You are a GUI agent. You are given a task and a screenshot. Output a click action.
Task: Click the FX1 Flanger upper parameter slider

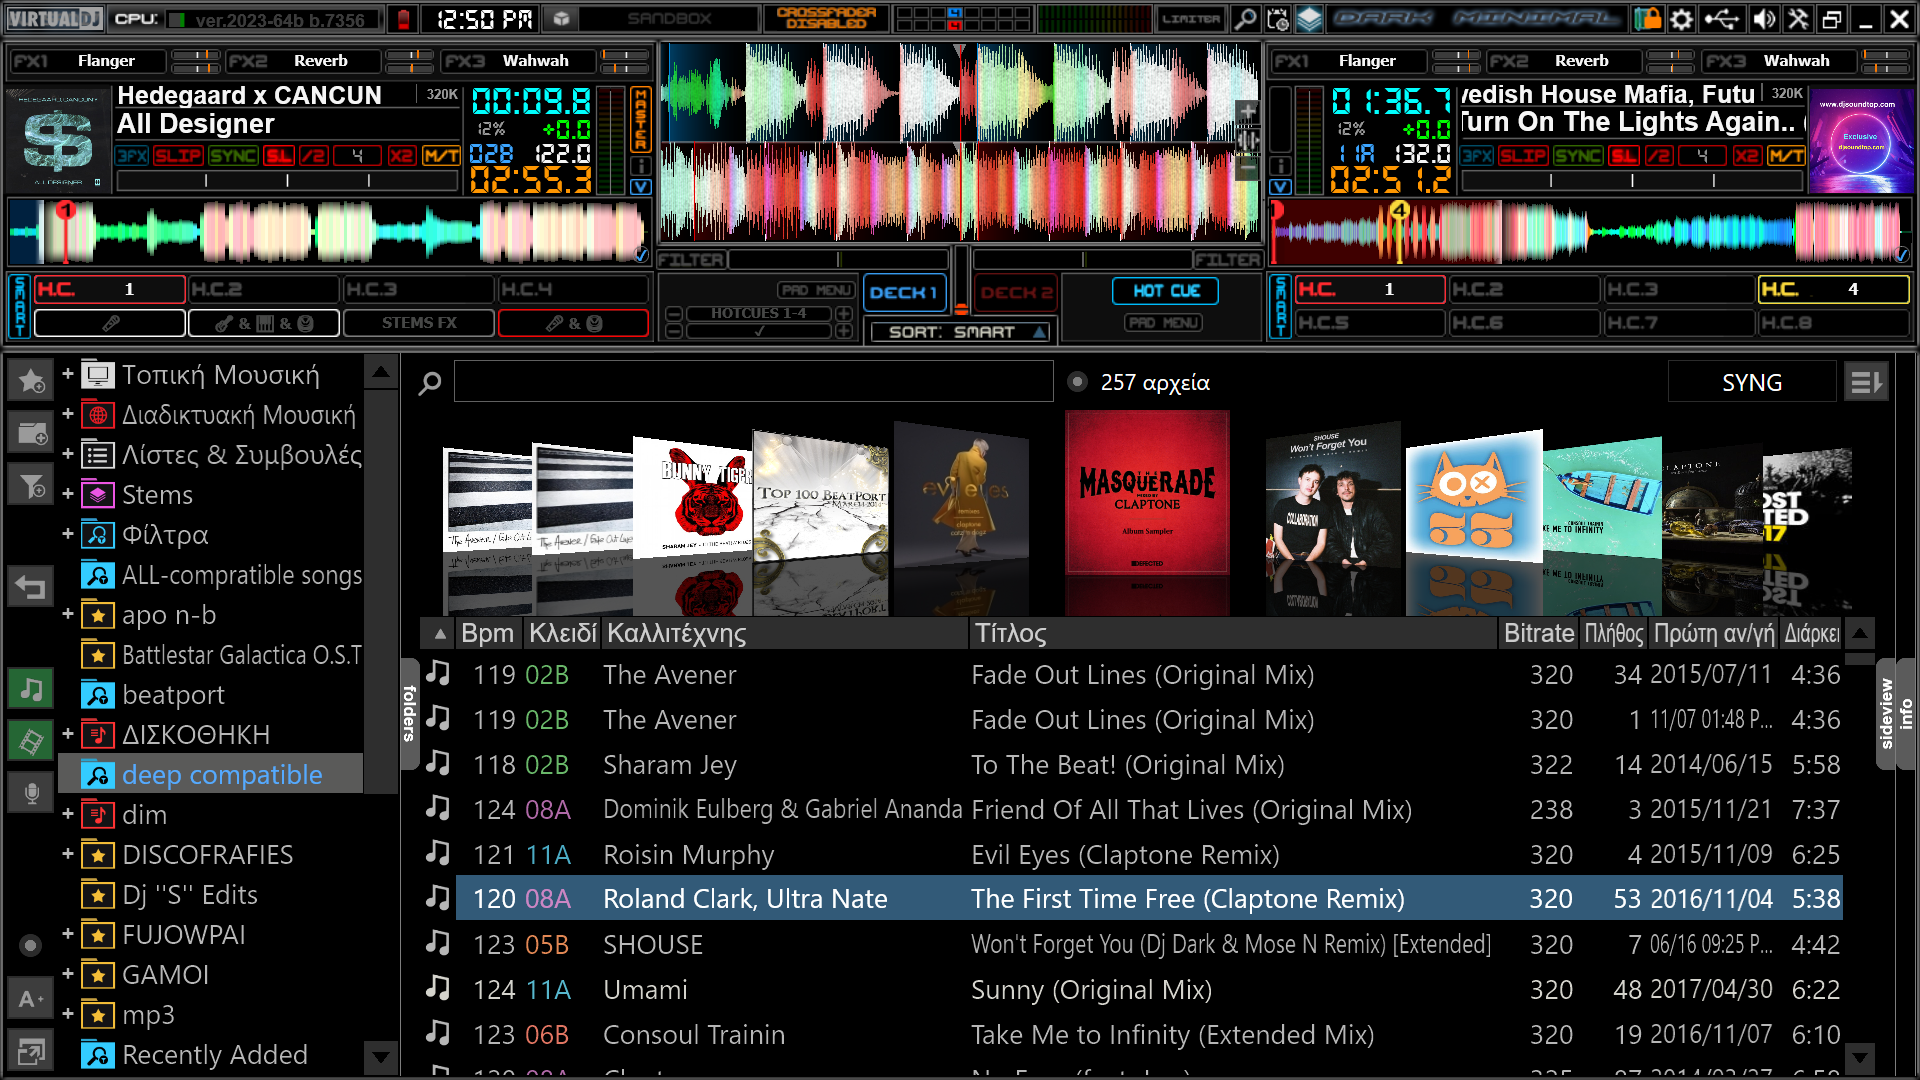(195, 54)
